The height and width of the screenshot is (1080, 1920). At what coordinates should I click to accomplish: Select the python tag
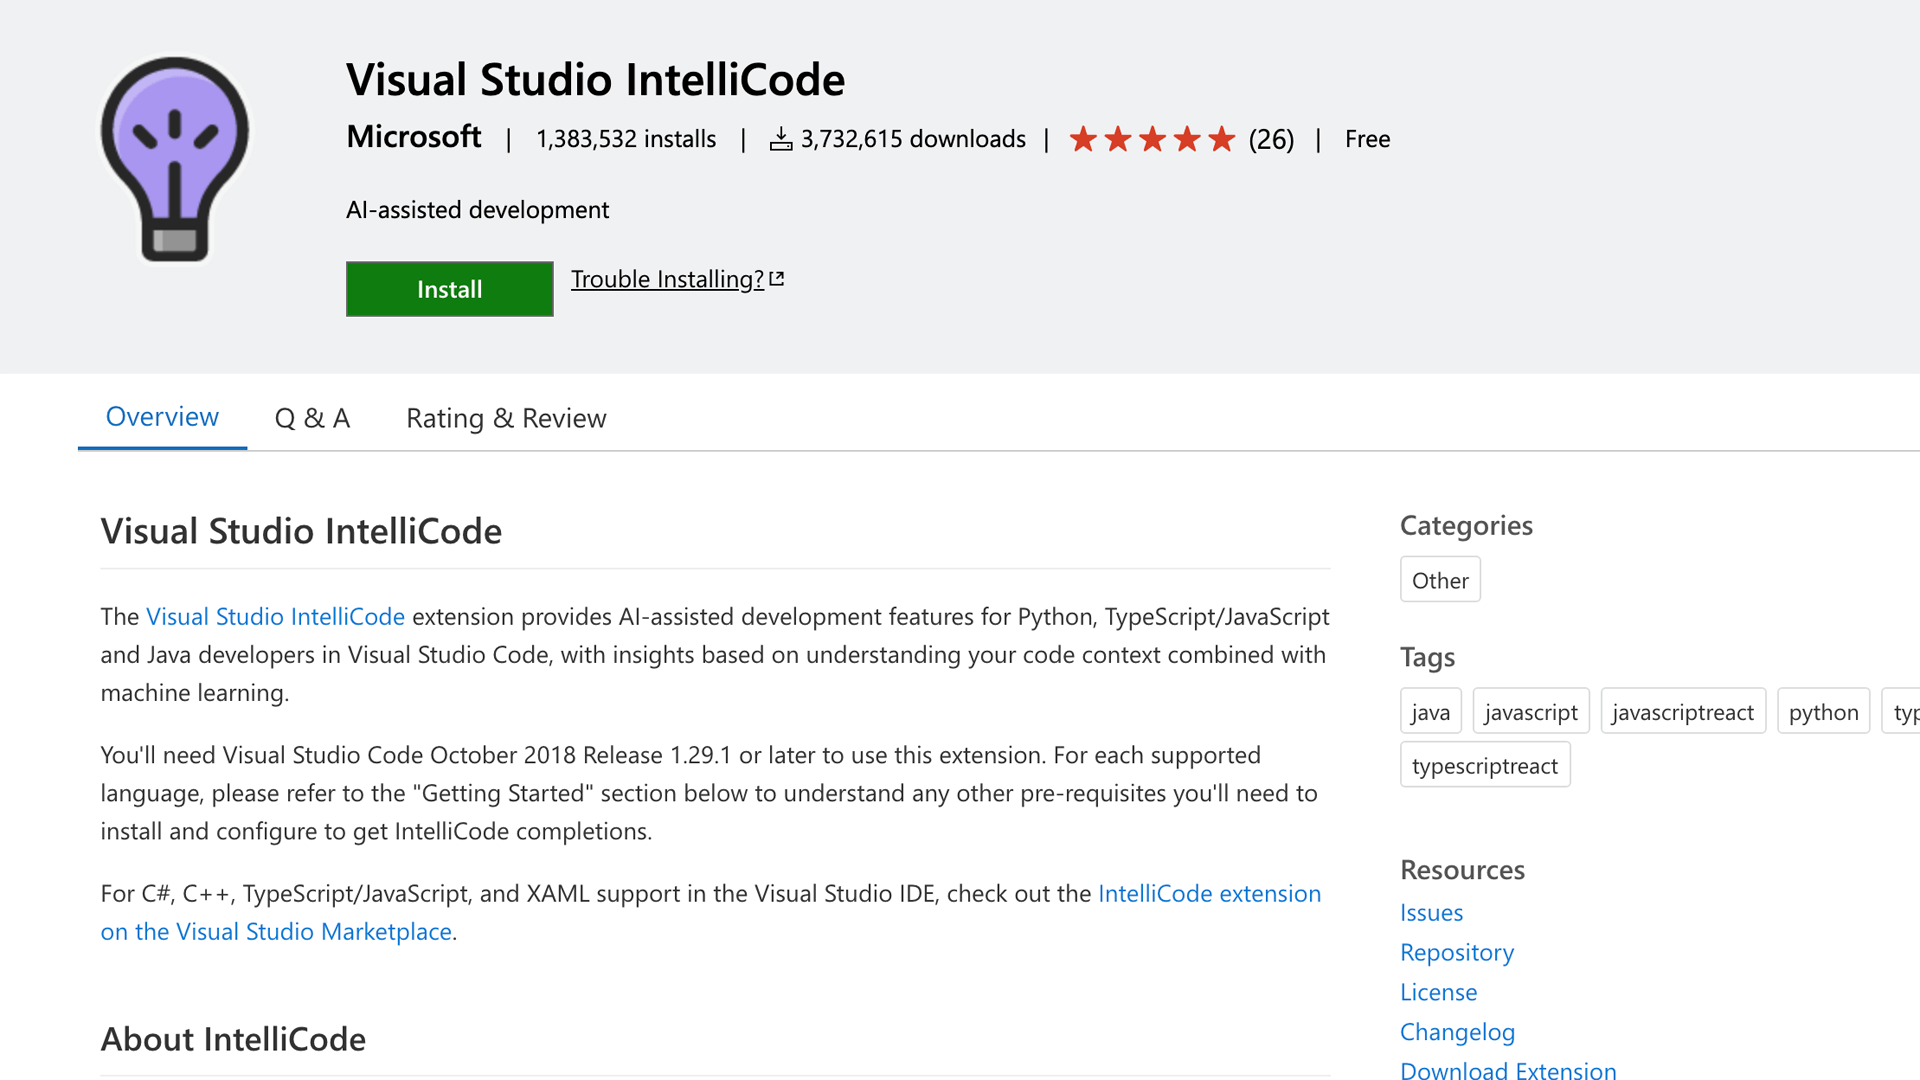[1823, 712]
